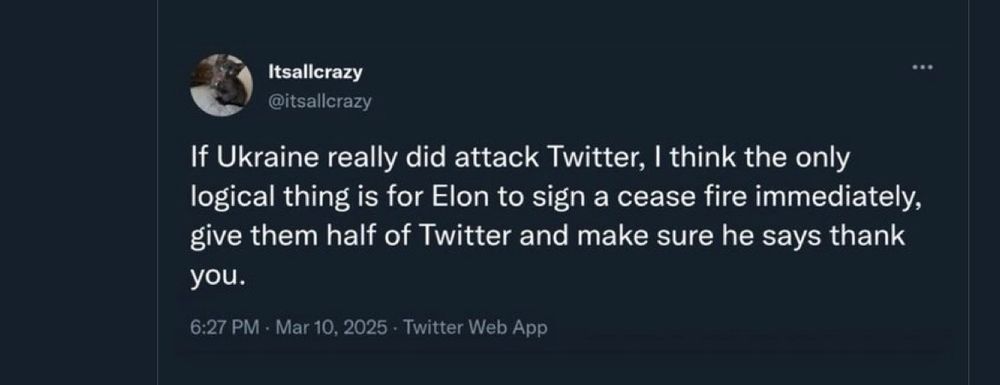Click the word 'sign' in the tweet
The height and width of the screenshot is (385, 1000).
(x=554, y=200)
